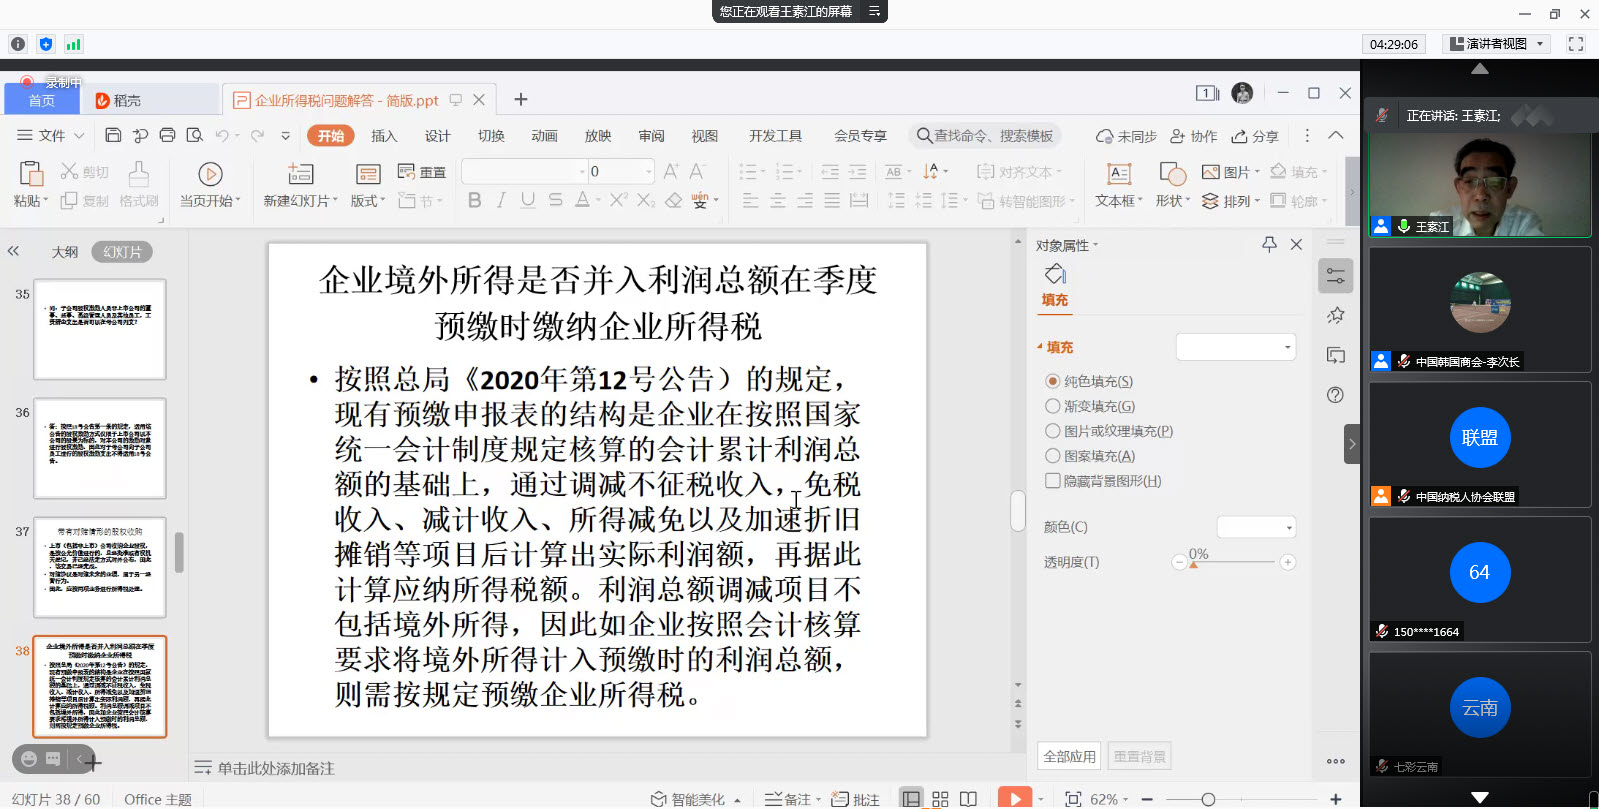Open the Design (设计) ribbon tab
The width and height of the screenshot is (1599, 809).
pos(438,136)
